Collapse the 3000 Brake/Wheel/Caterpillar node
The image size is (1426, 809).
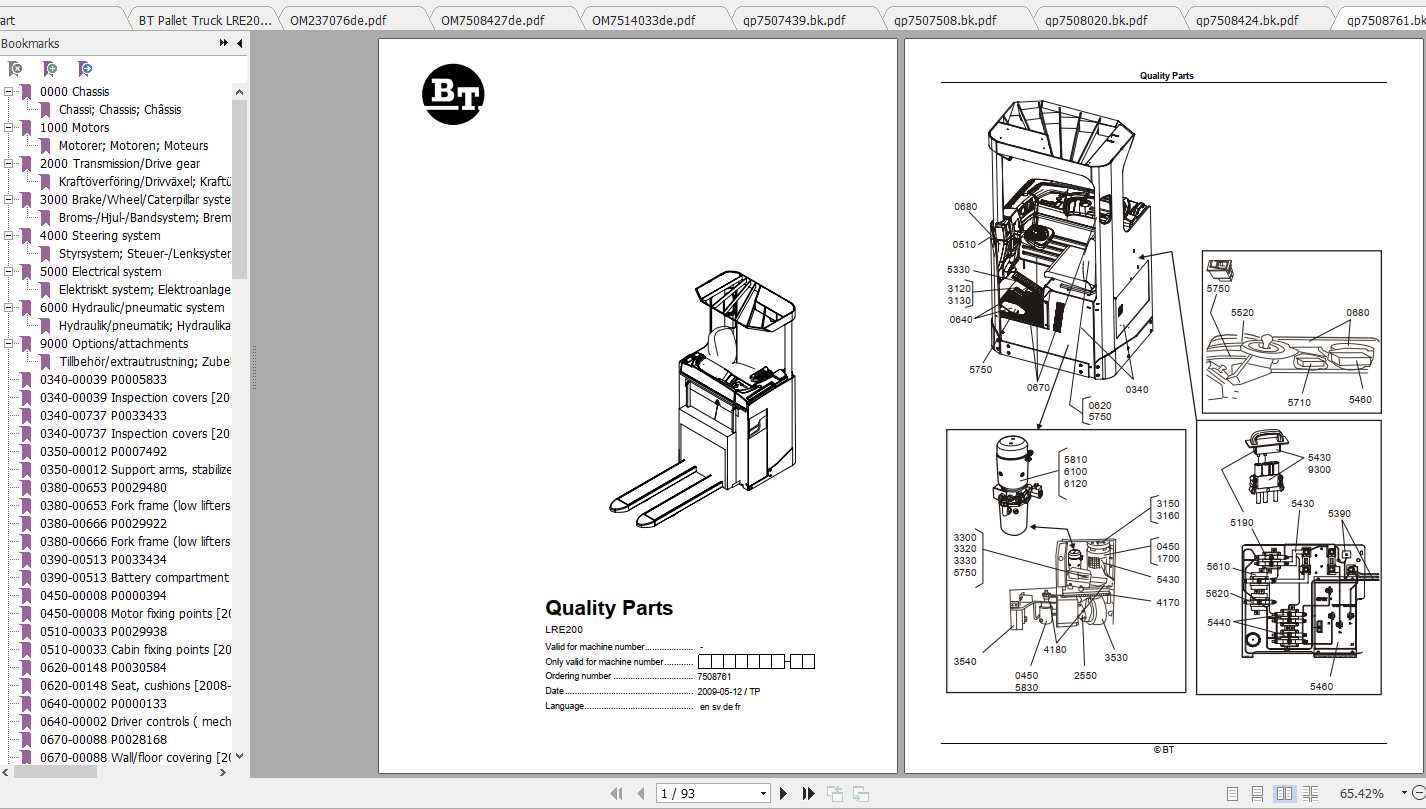[x=9, y=200]
